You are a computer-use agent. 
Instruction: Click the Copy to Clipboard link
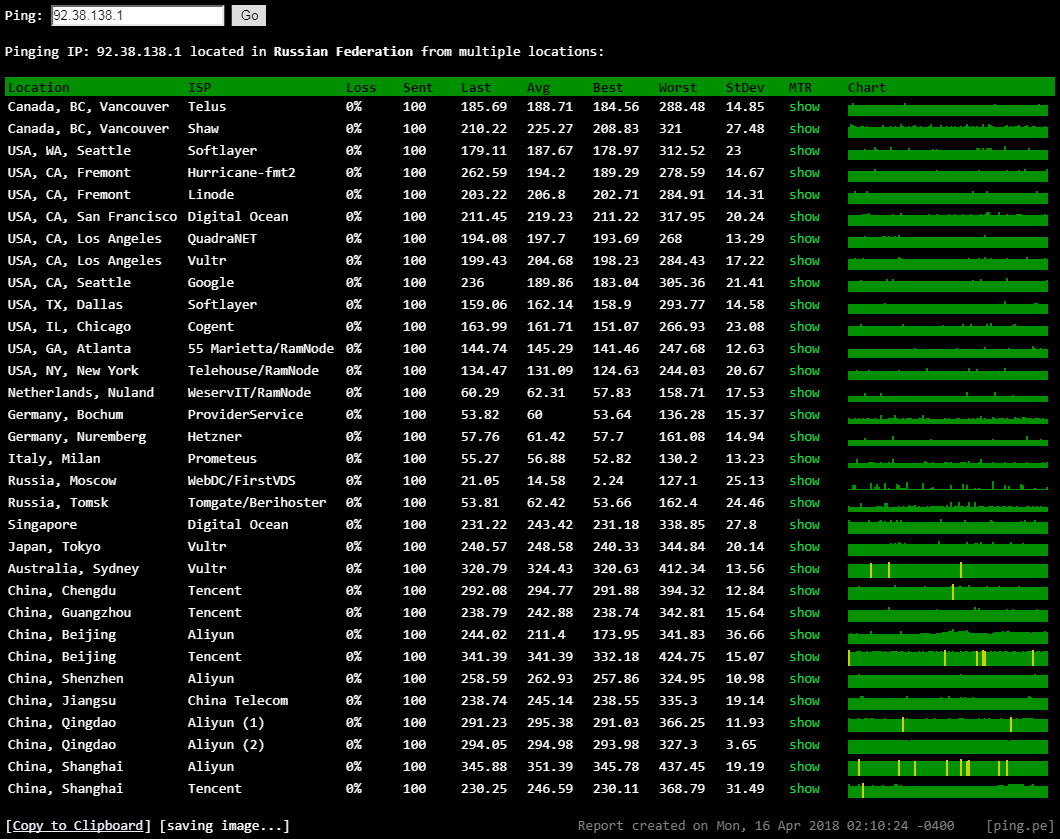coord(78,826)
